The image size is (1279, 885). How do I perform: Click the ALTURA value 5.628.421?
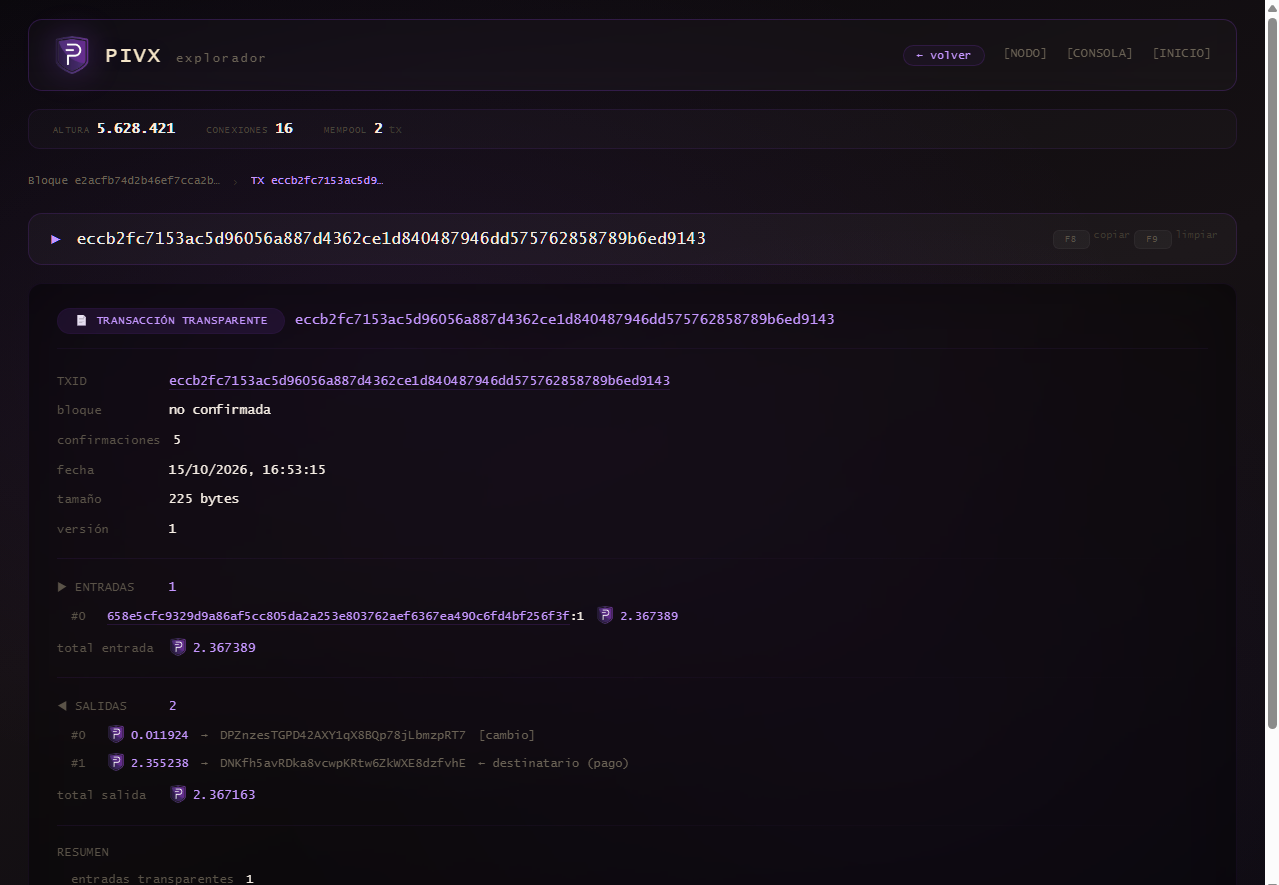136,129
